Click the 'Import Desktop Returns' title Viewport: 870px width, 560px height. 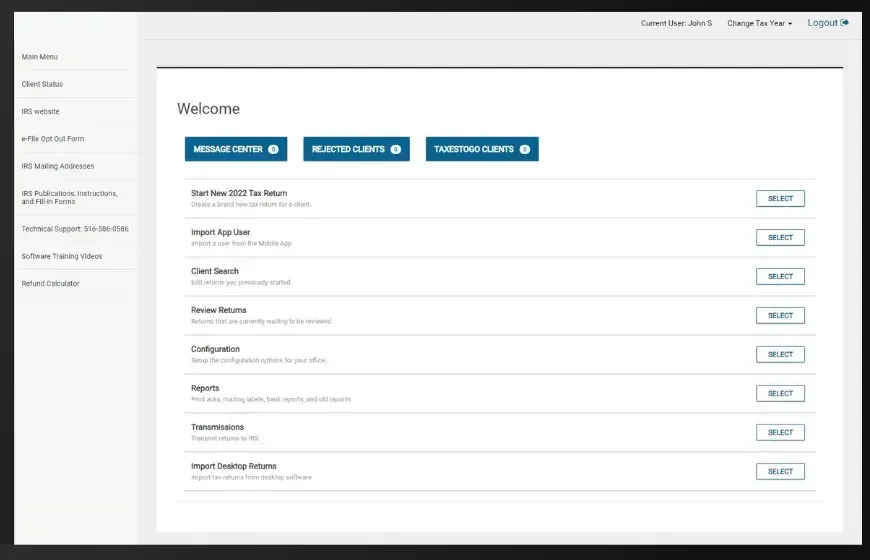coord(234,466)
